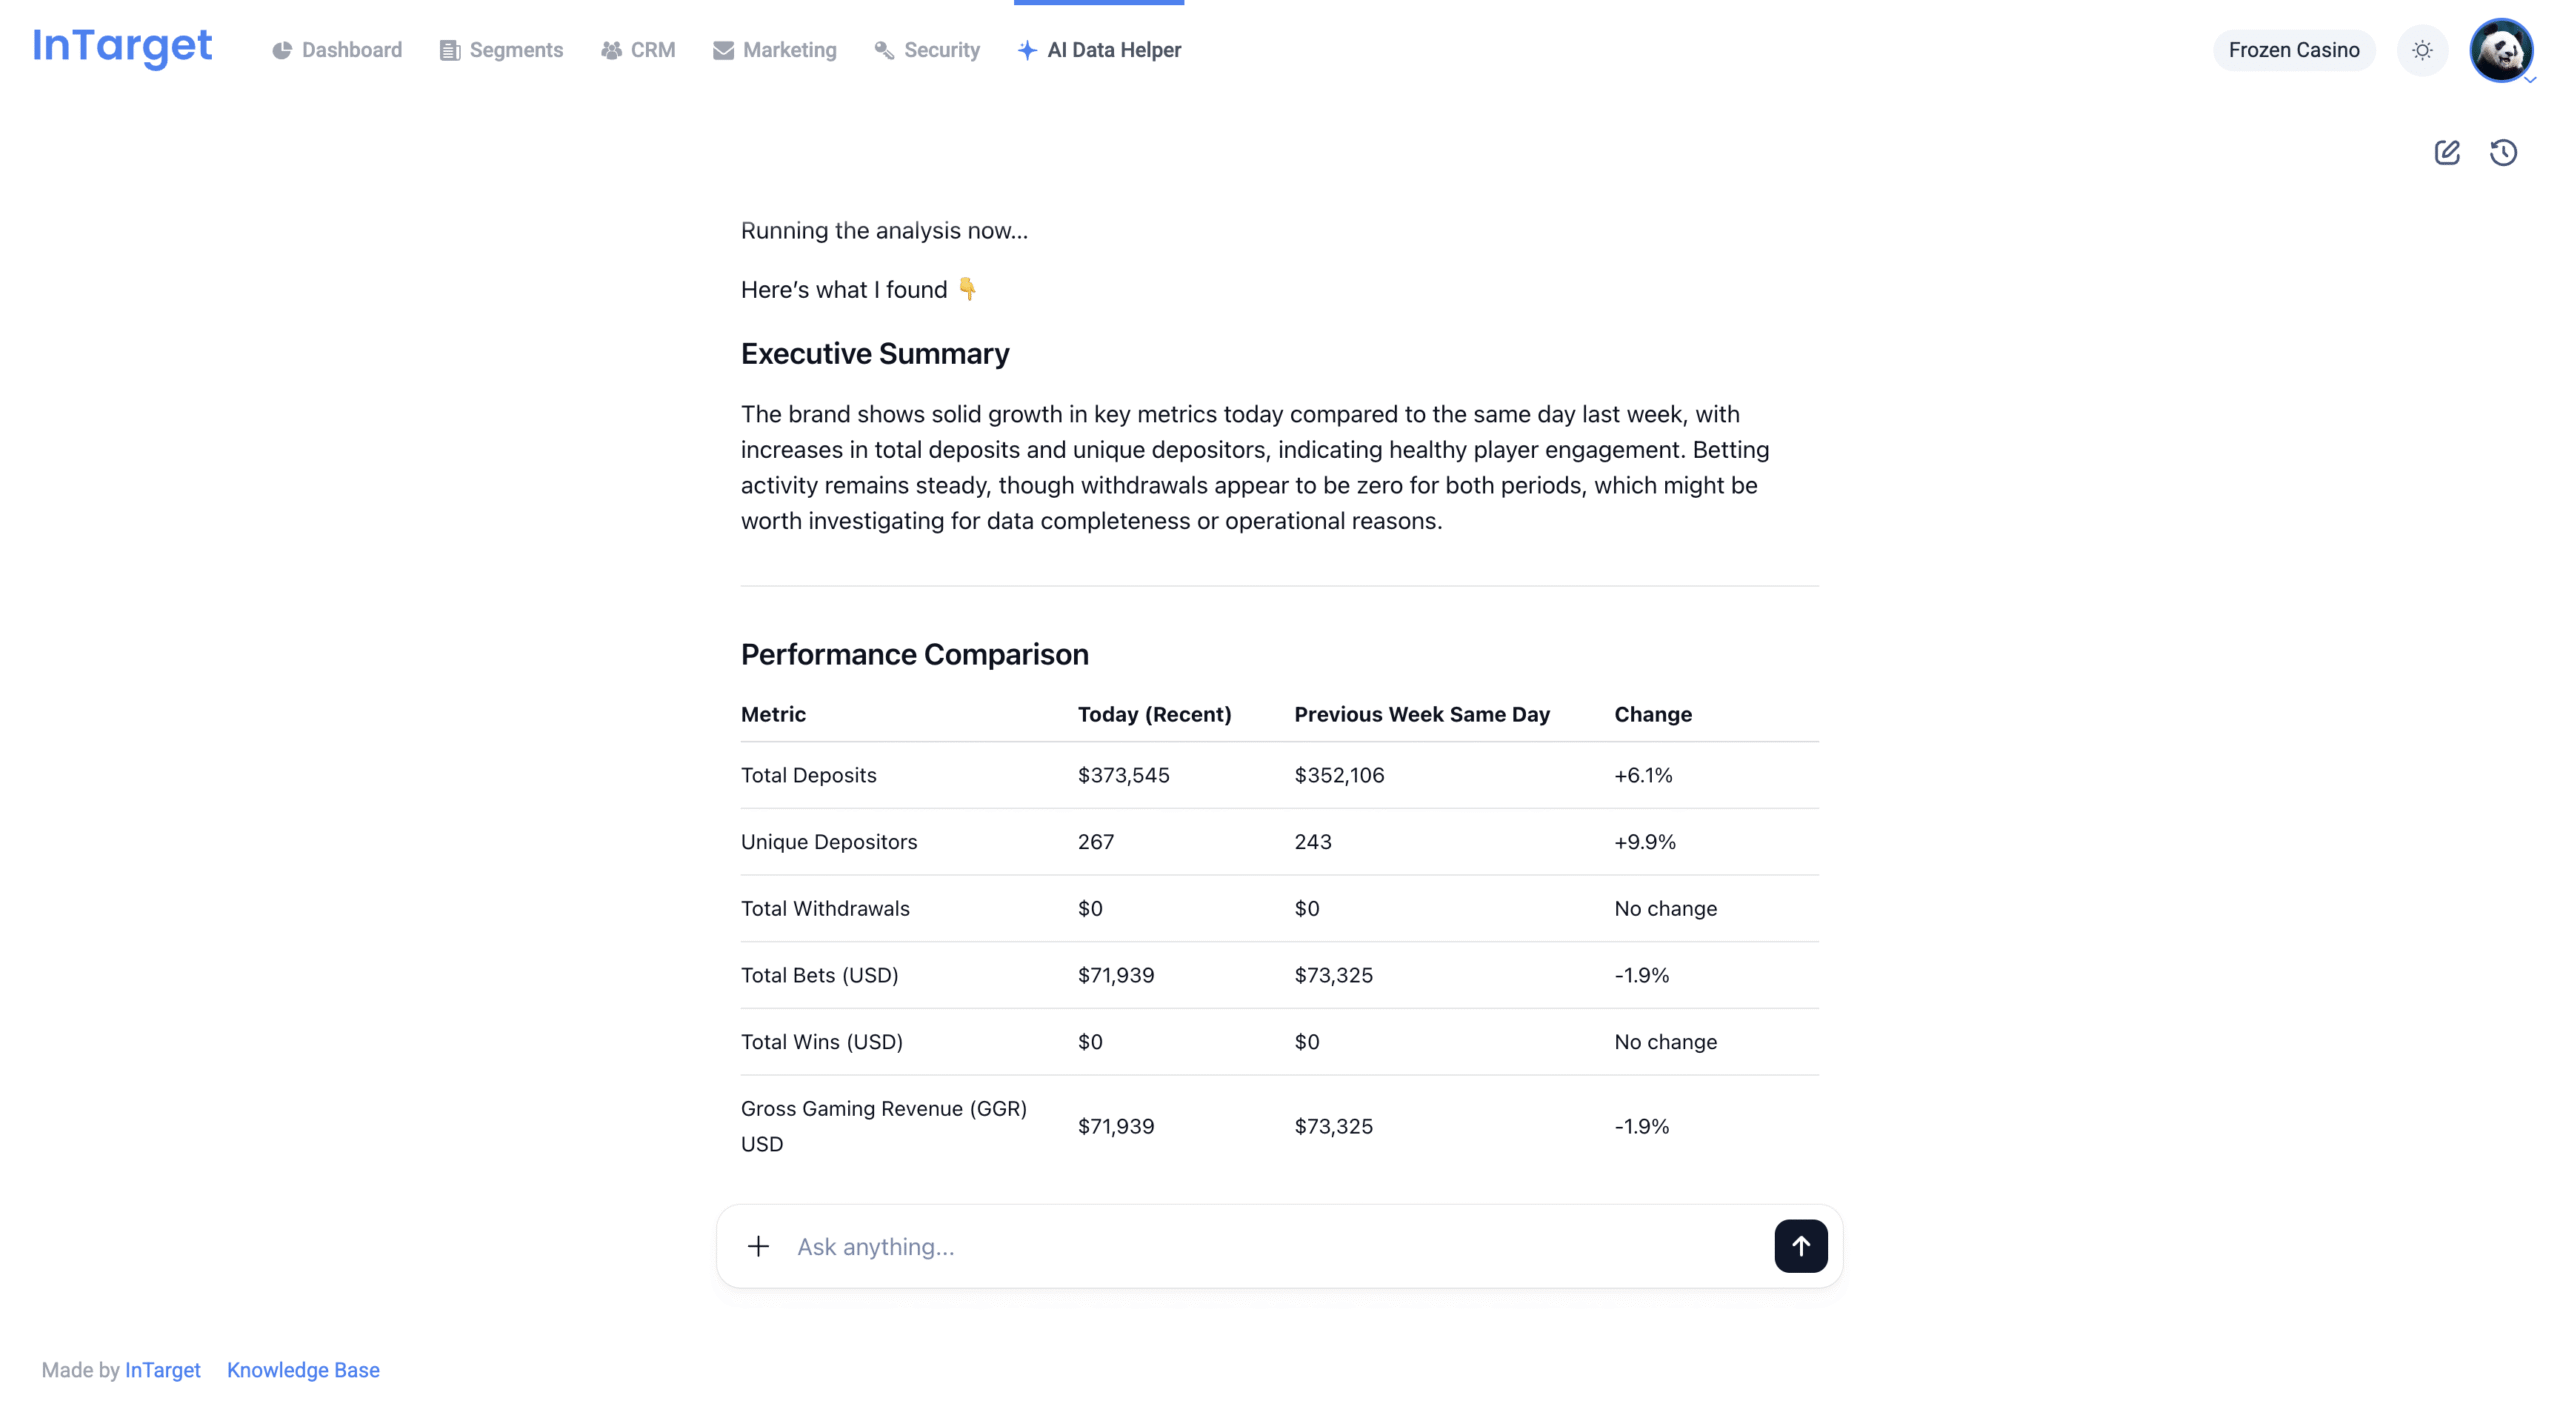Click the plus attachment icon

758,1246
